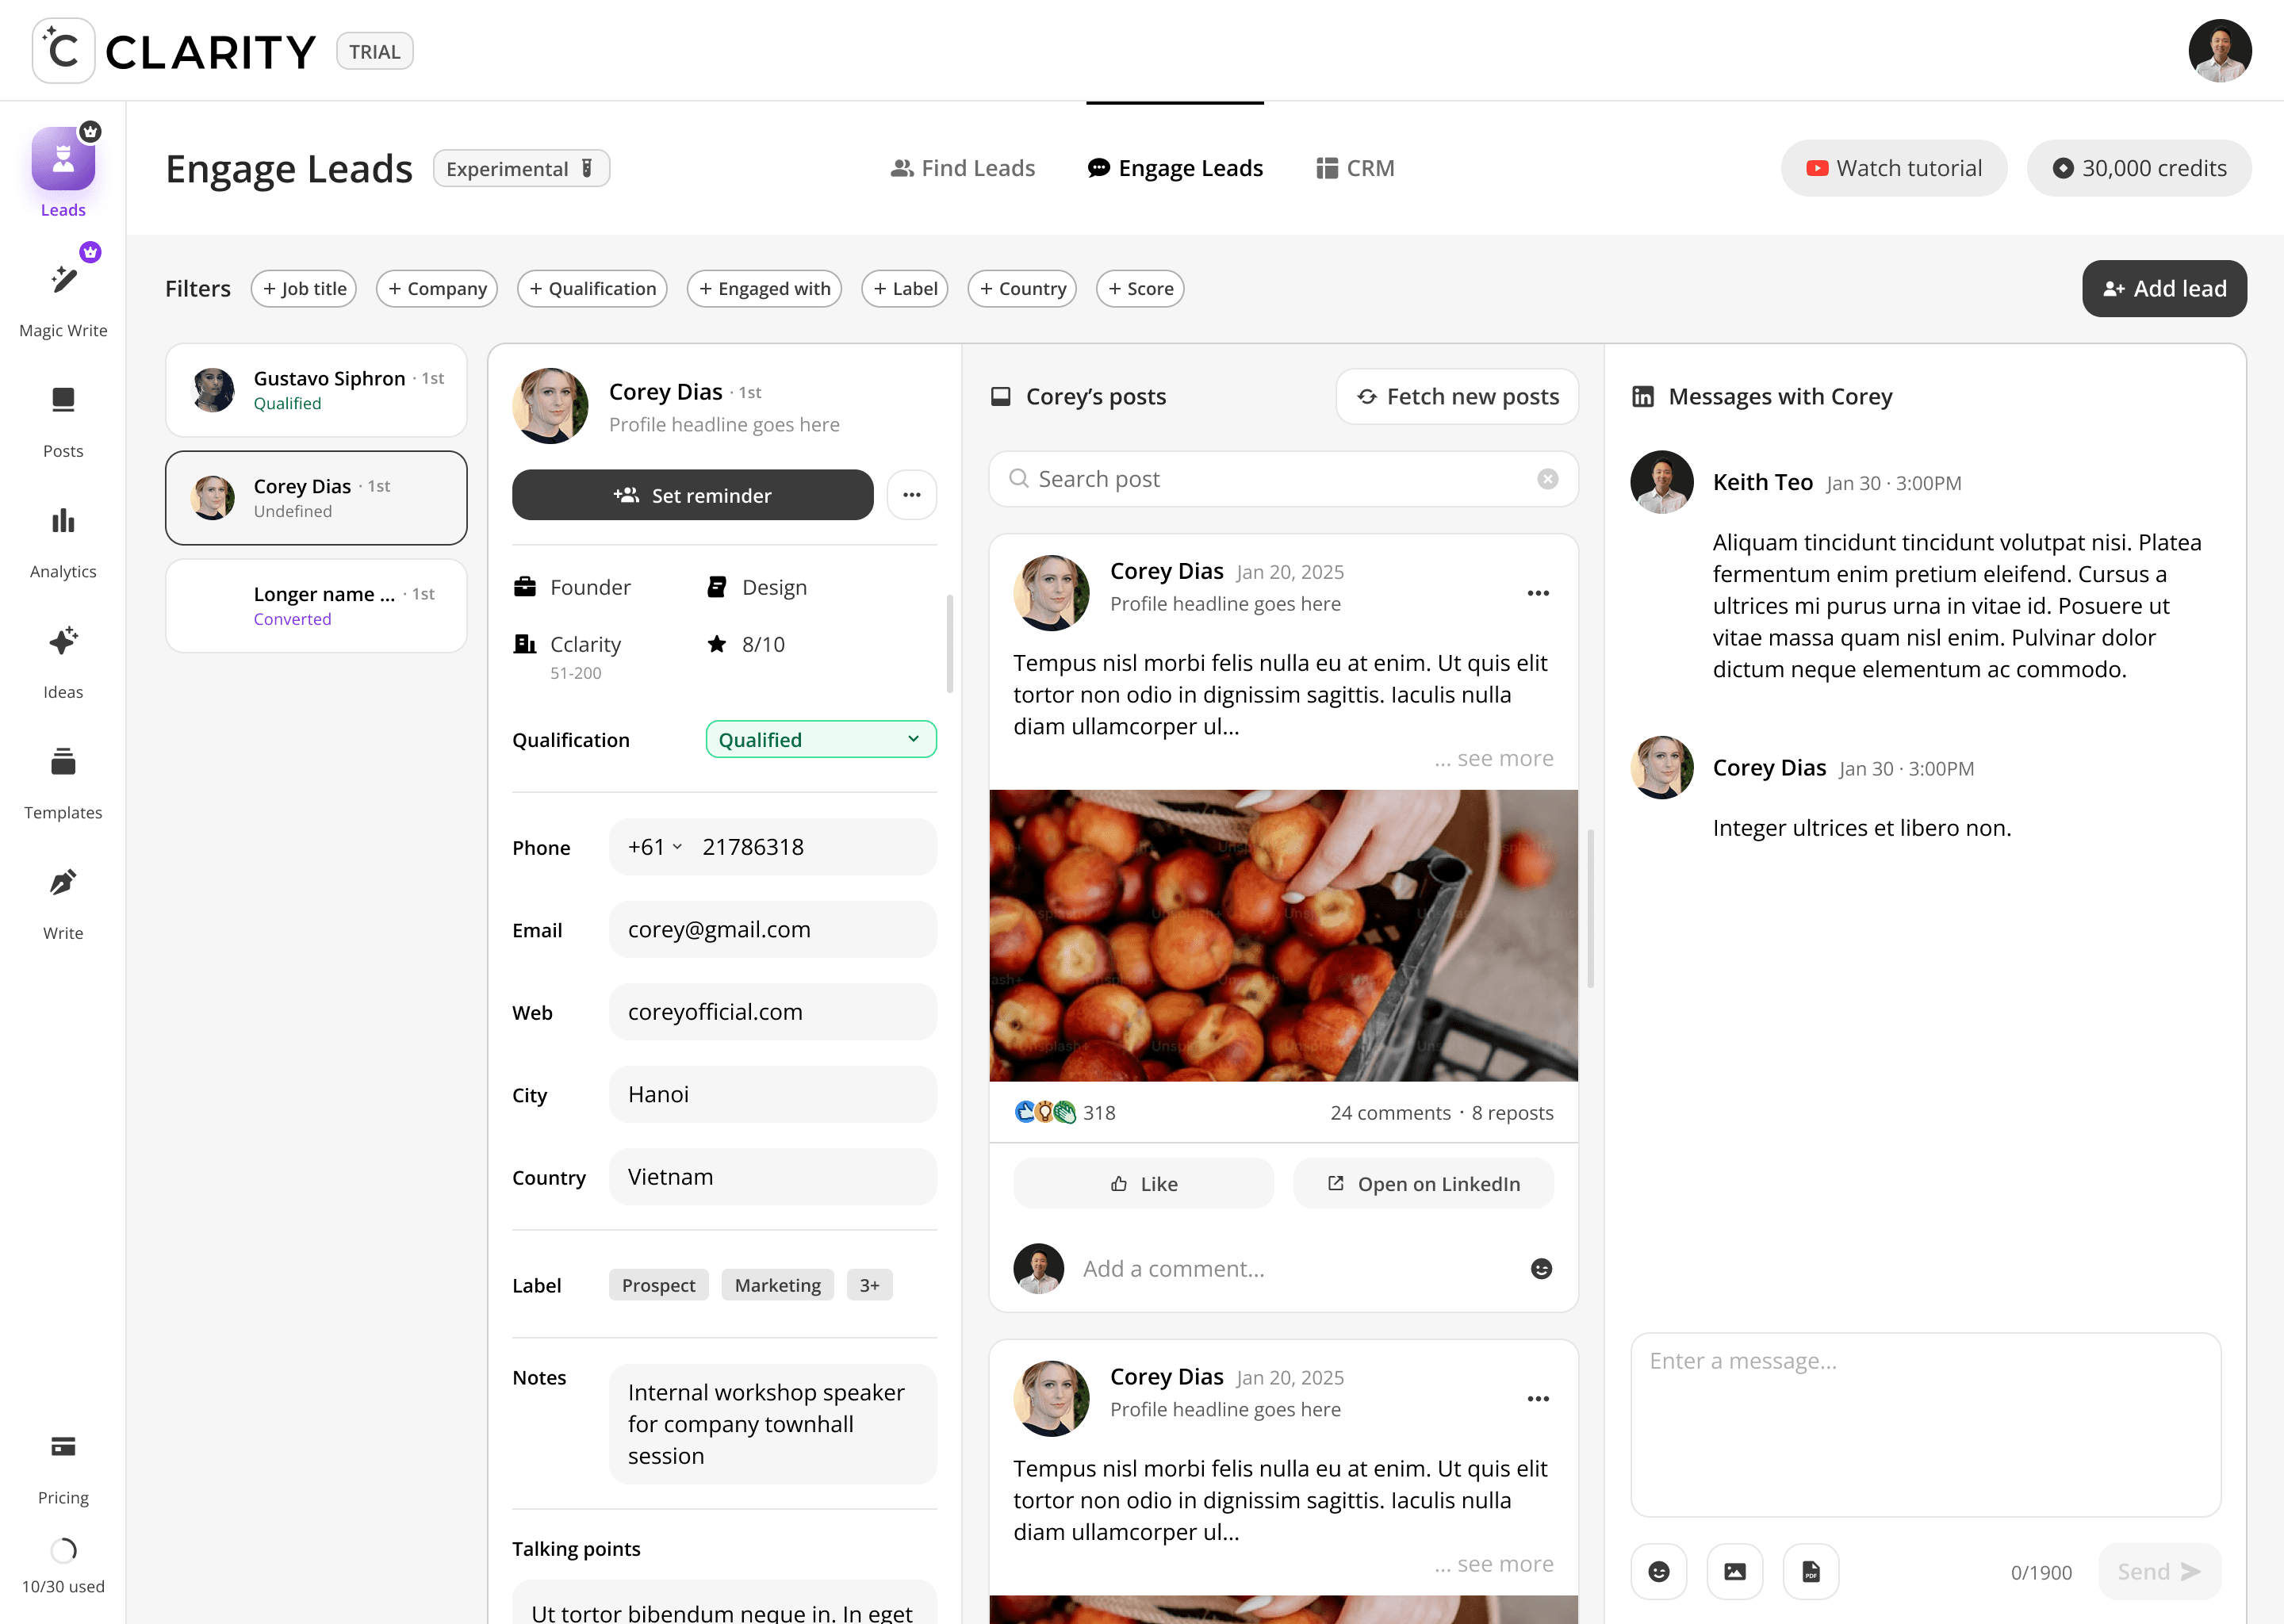Click the Fetch new posts button
2284x1624 pixels.
pyautogui.click(x=1457, y=397)
